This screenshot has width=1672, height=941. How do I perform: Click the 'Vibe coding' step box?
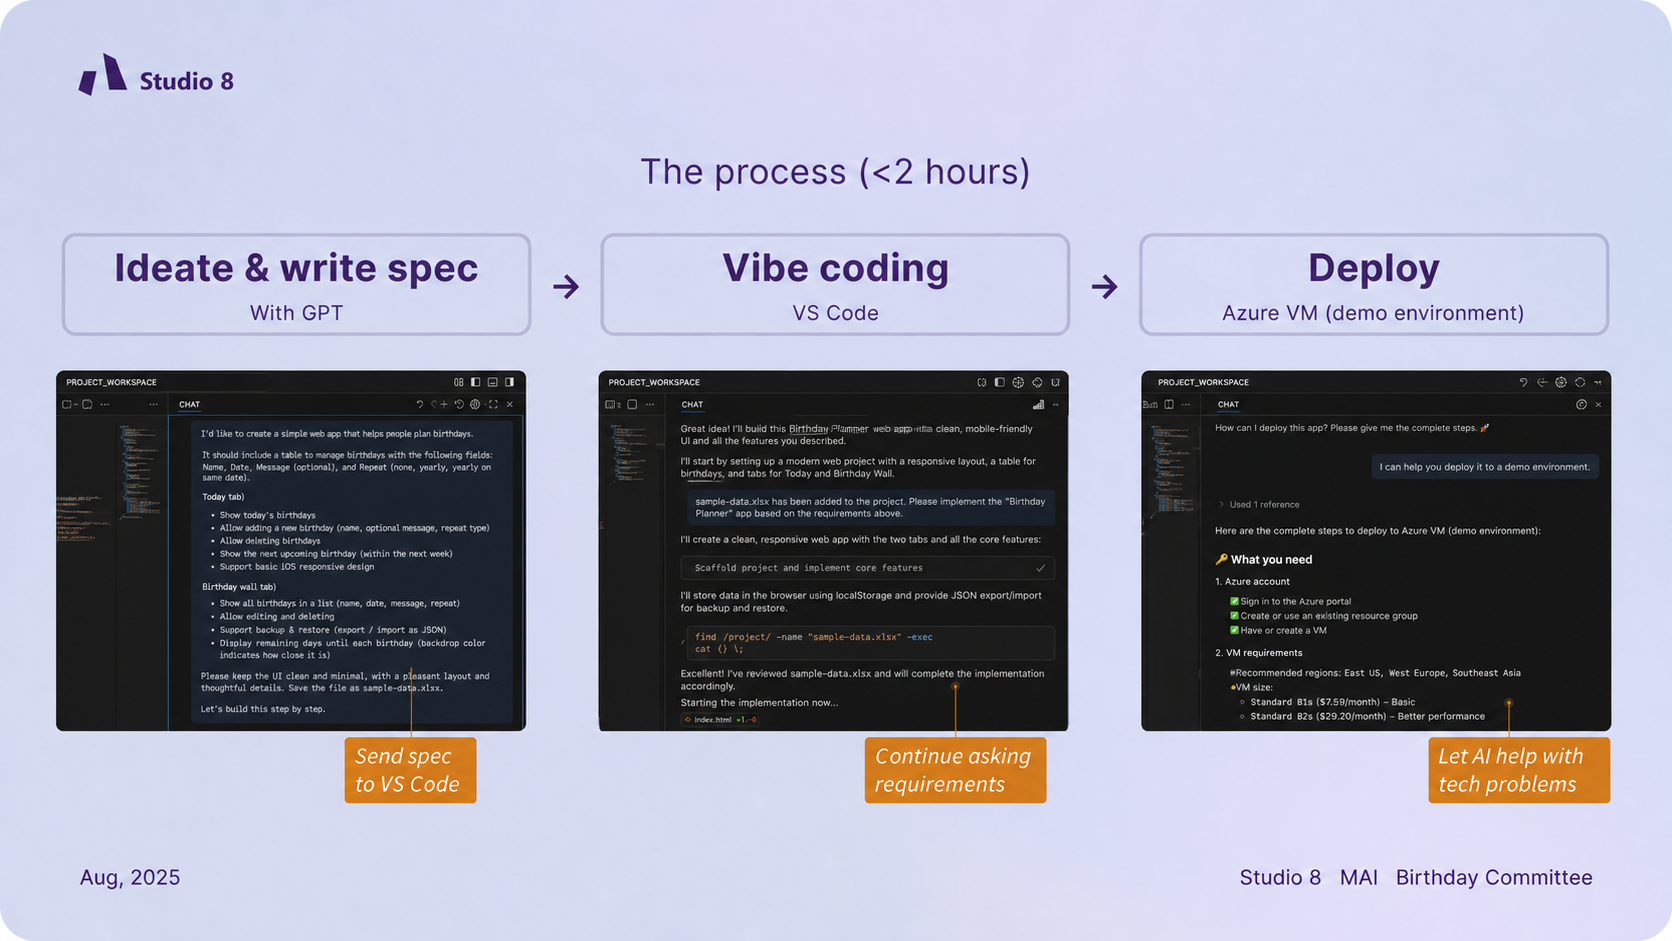tap(835, 284)
